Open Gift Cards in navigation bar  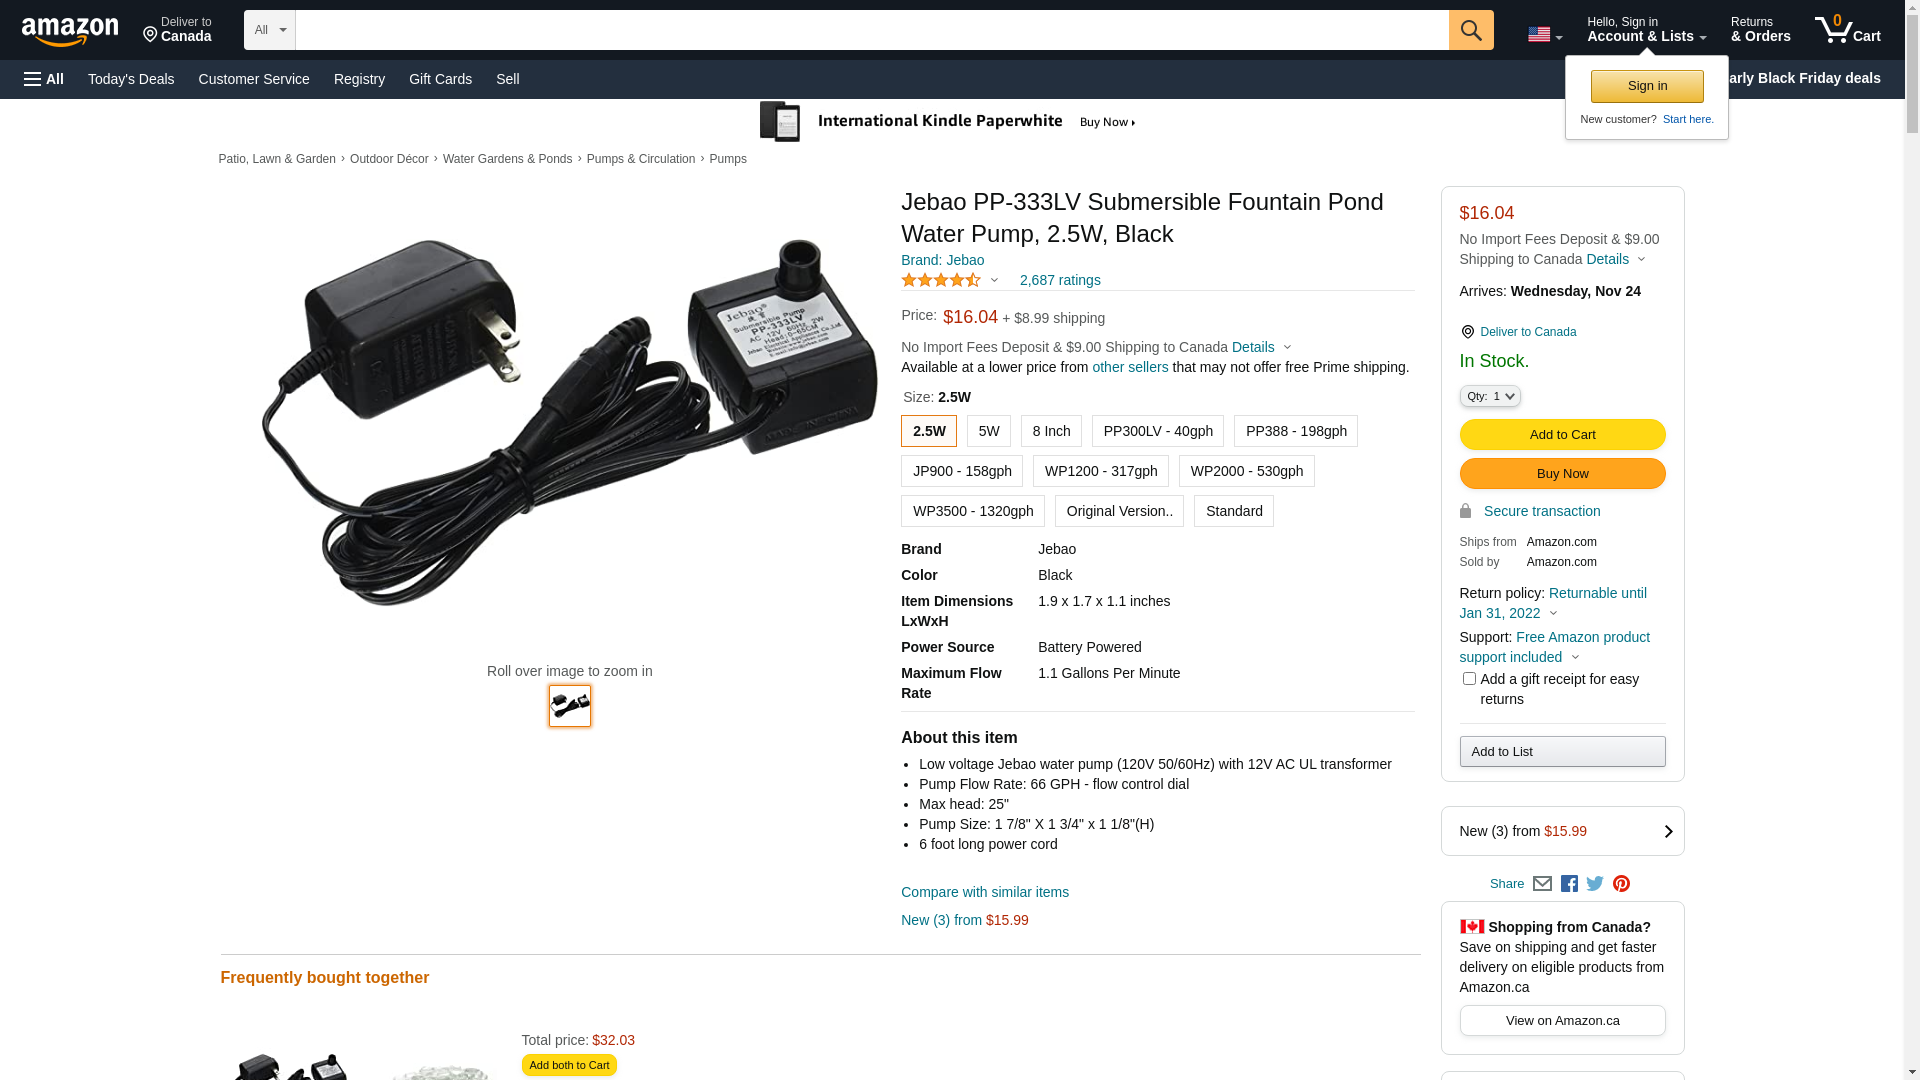[x=440, y=79]
